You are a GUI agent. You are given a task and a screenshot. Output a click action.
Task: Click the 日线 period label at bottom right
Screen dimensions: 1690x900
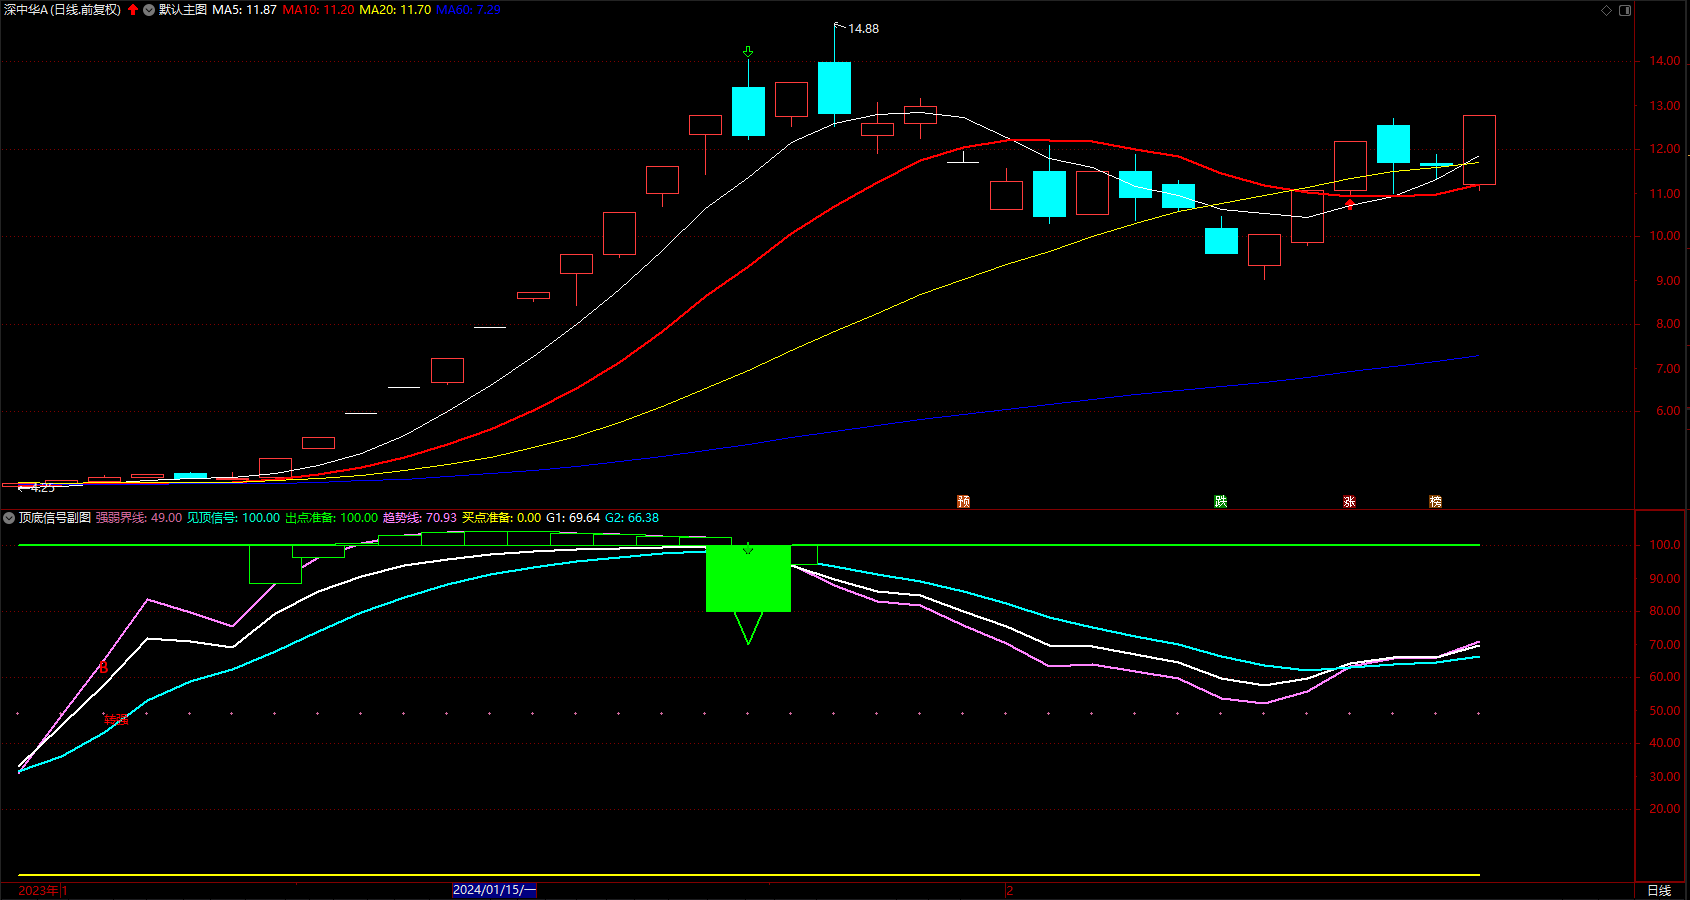pos(1659,890)
